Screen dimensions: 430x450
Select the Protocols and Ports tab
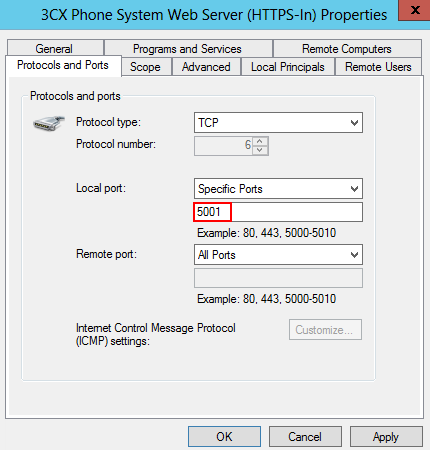click(63, 65)
